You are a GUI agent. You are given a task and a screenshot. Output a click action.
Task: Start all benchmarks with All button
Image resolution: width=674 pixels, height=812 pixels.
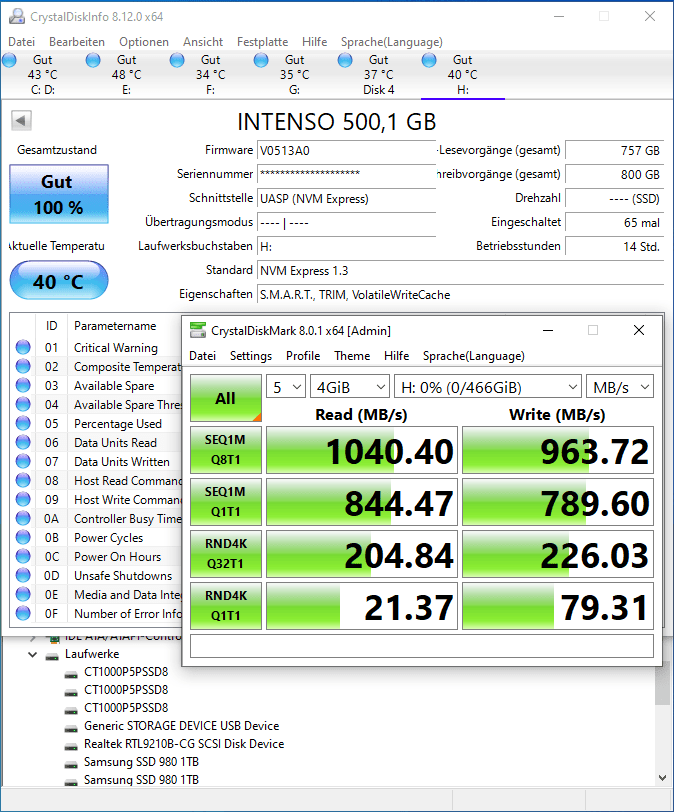click(x=226, y=398)
